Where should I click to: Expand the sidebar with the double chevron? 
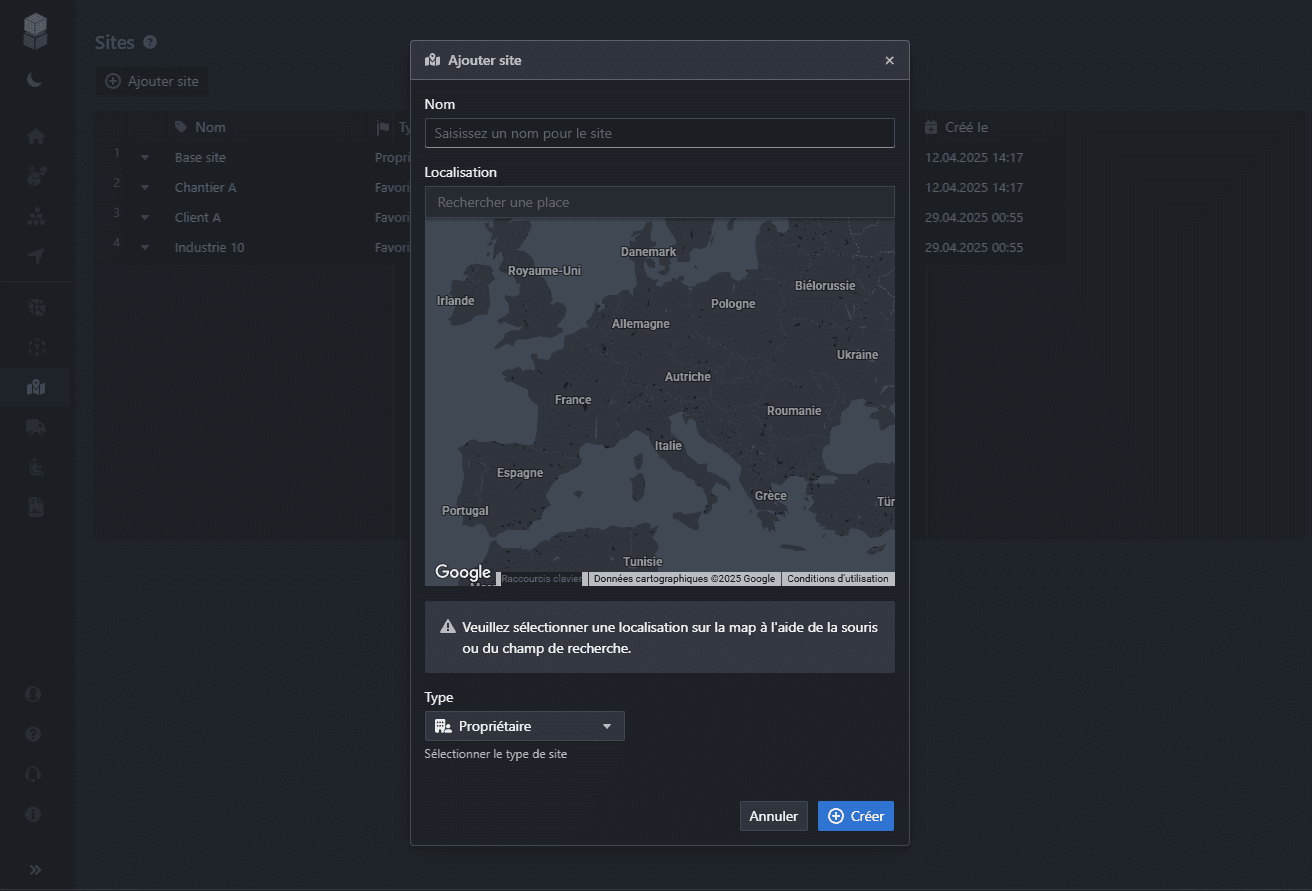(36, 869)
